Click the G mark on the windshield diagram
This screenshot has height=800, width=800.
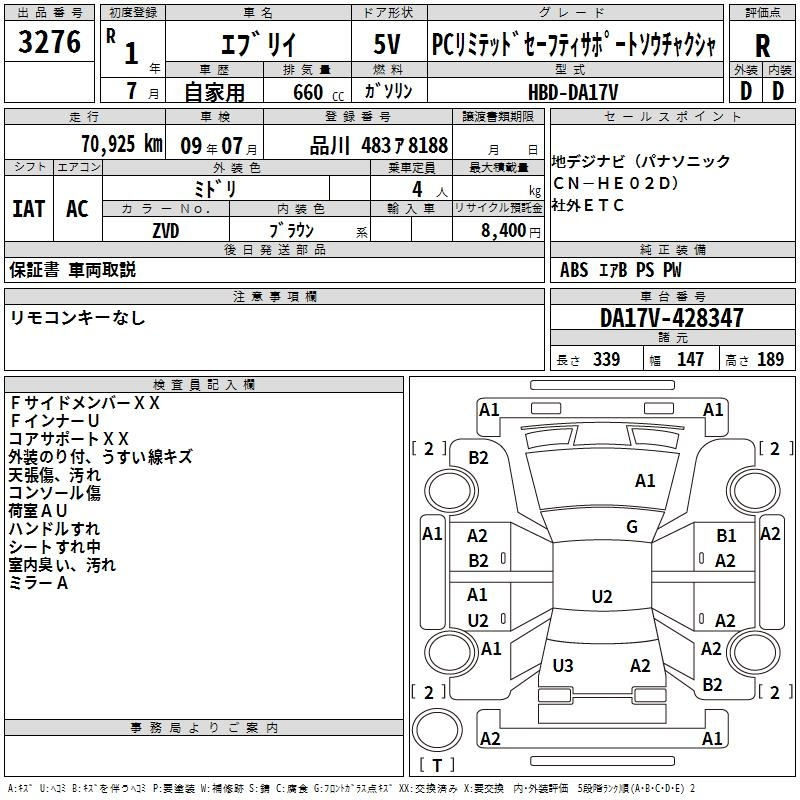(631, 527)
